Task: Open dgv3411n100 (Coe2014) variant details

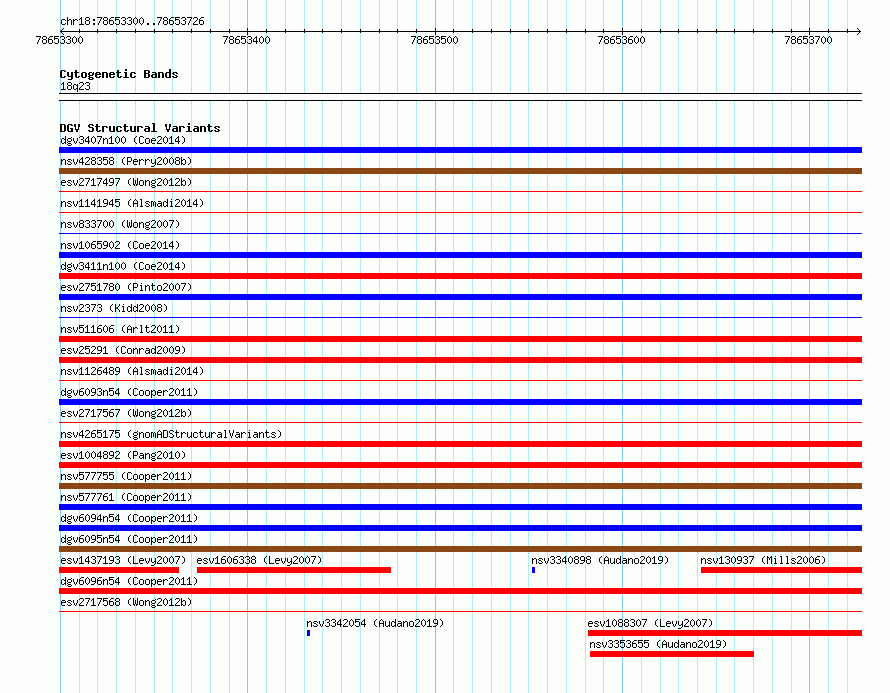Action: (x=123, y=266)
